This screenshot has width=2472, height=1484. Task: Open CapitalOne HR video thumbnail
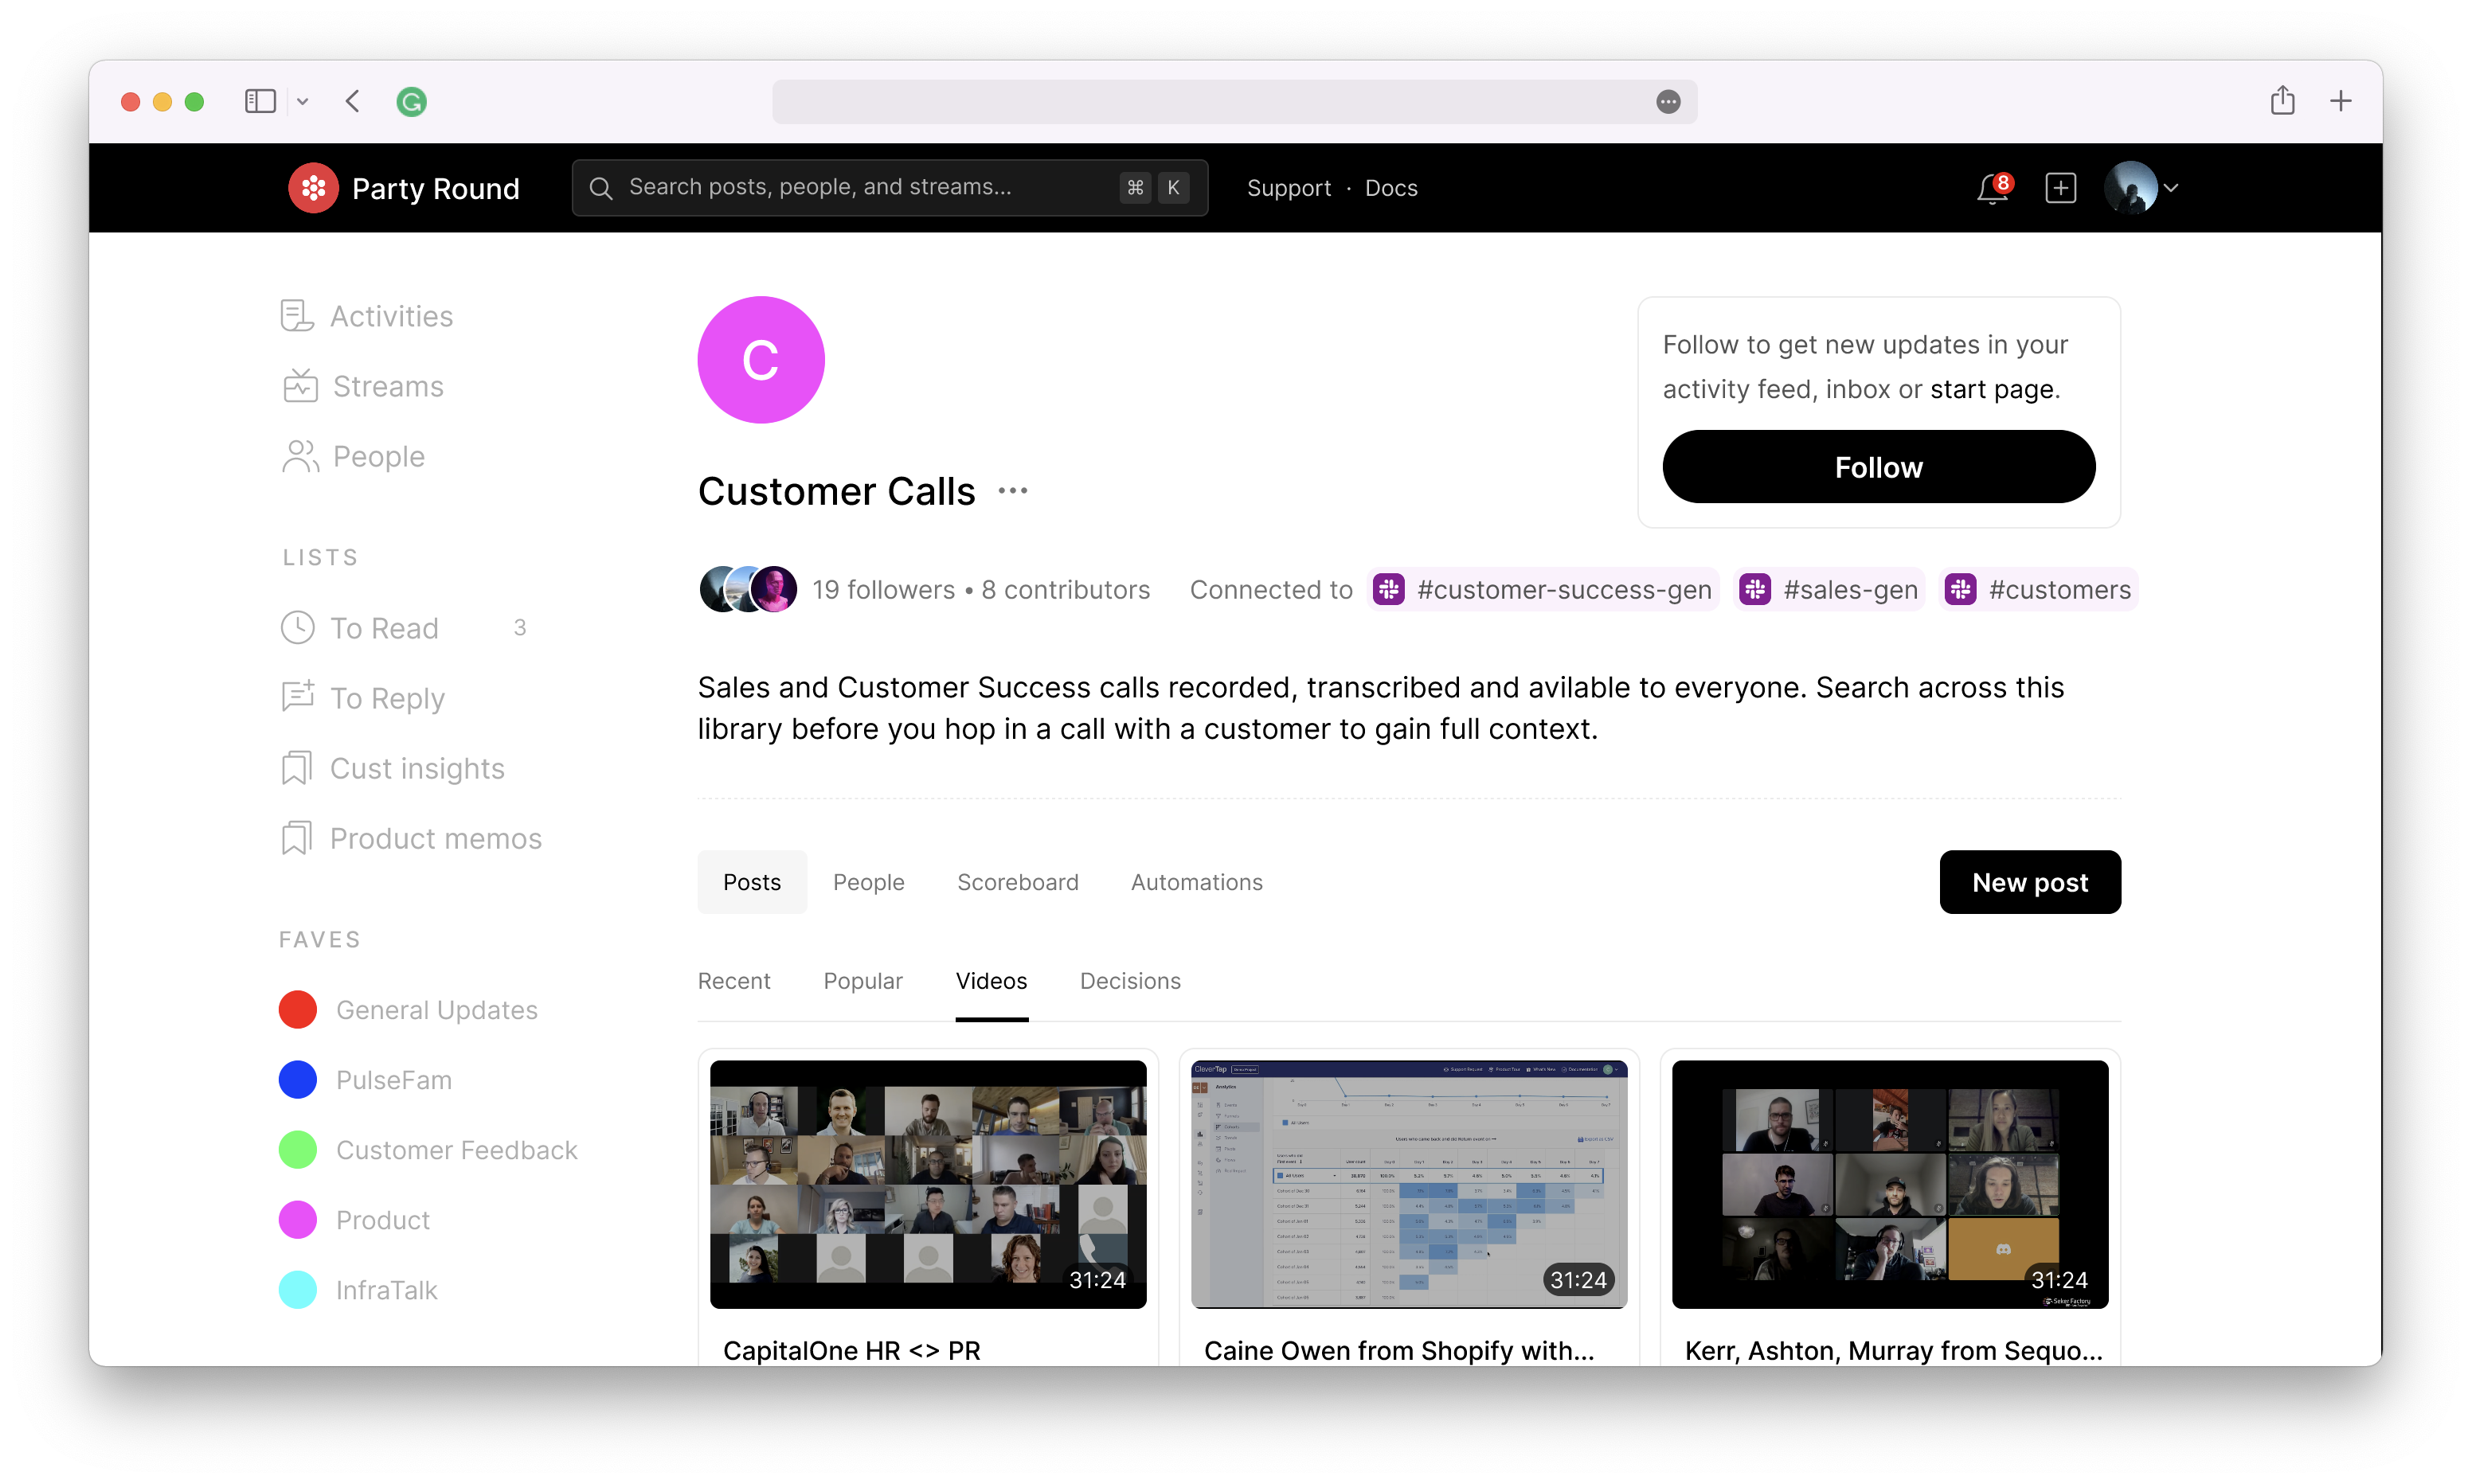click(927, 1184)
